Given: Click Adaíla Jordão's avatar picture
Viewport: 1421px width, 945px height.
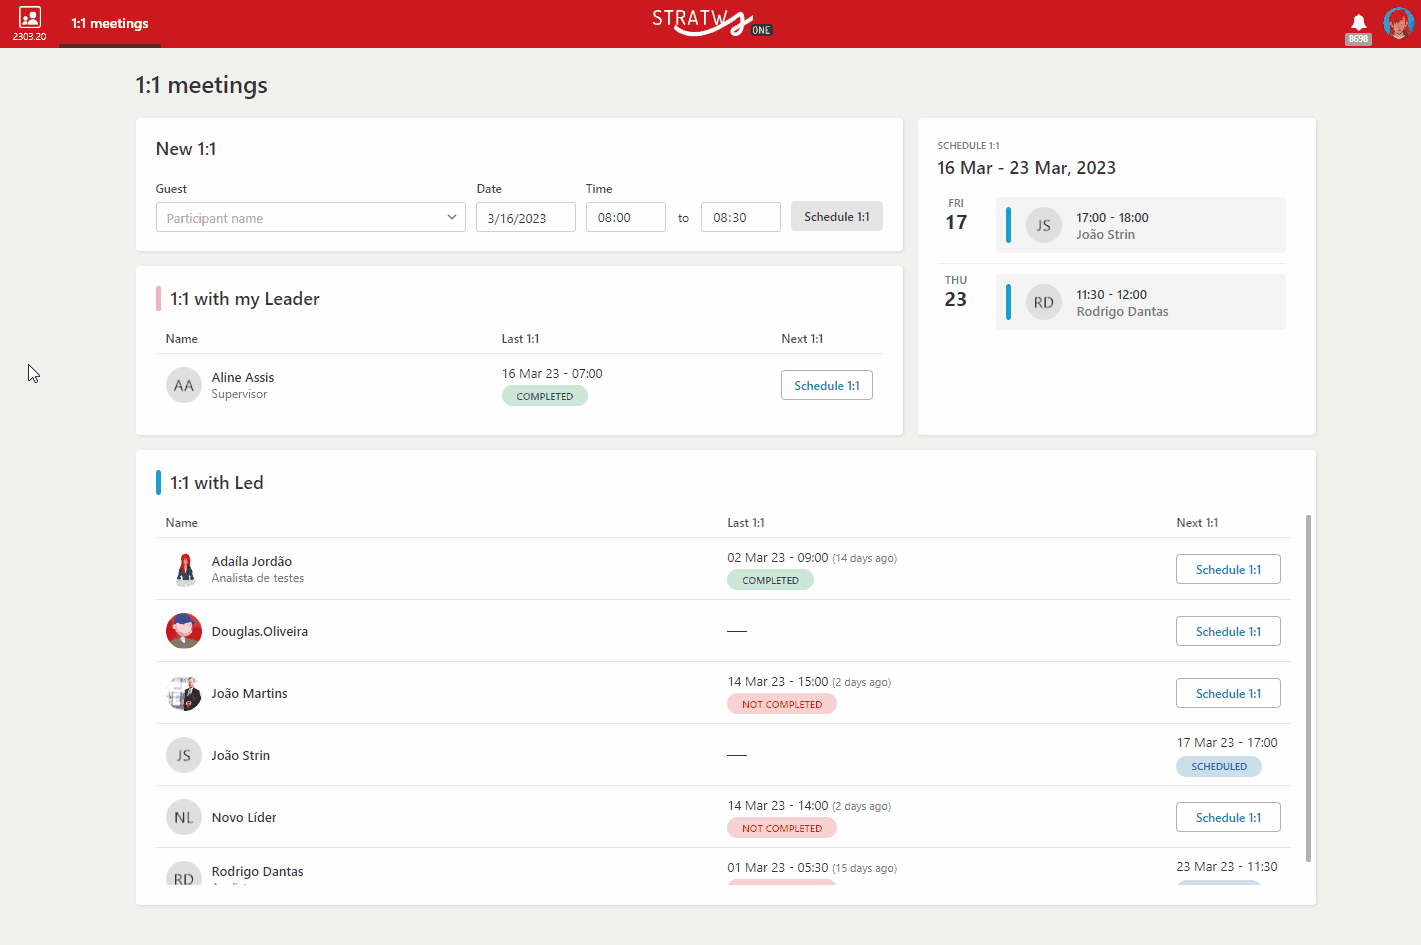Looking at the screenshot, I should pos(184,569).
